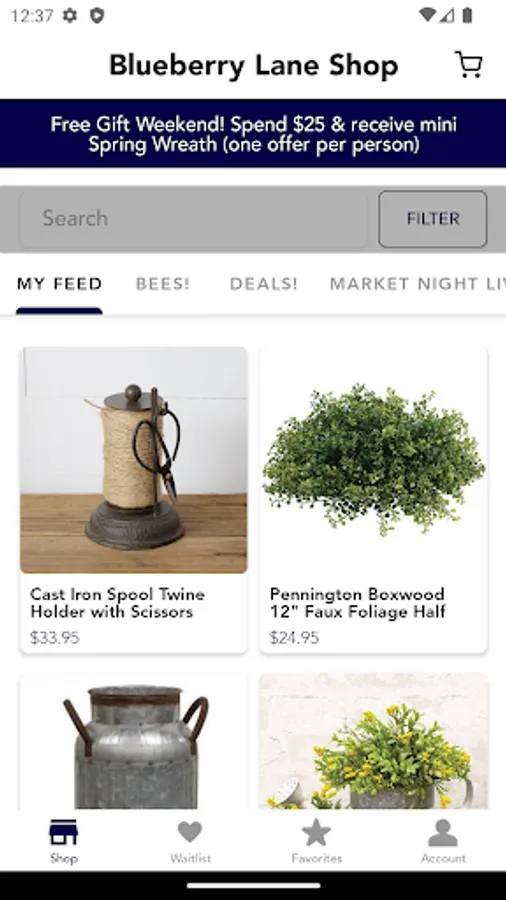The image size is (506, 900).
Task: Open the MARKET NIGHT LIVE tab
Action: (x=418, y=284)
